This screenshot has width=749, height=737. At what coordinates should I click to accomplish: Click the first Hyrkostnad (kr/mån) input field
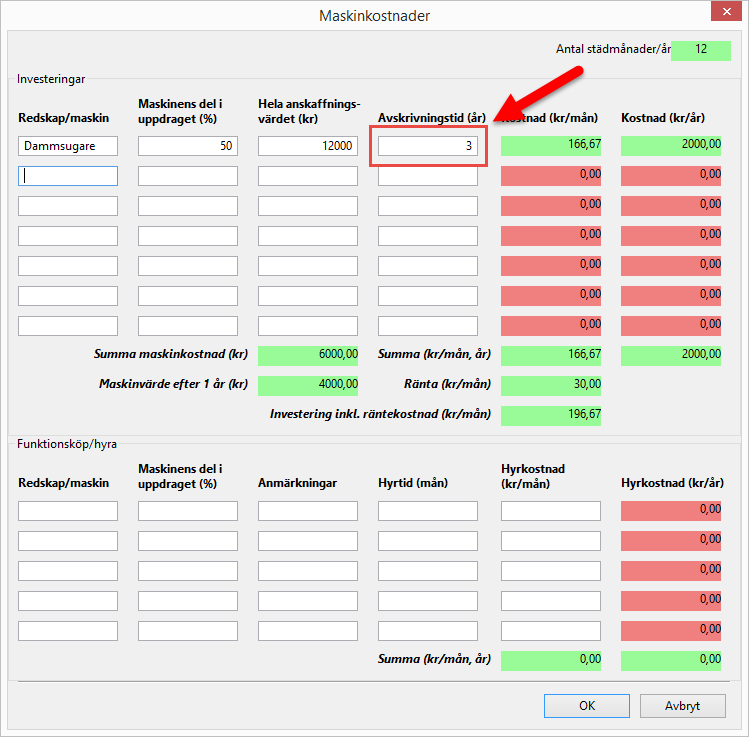551,511
